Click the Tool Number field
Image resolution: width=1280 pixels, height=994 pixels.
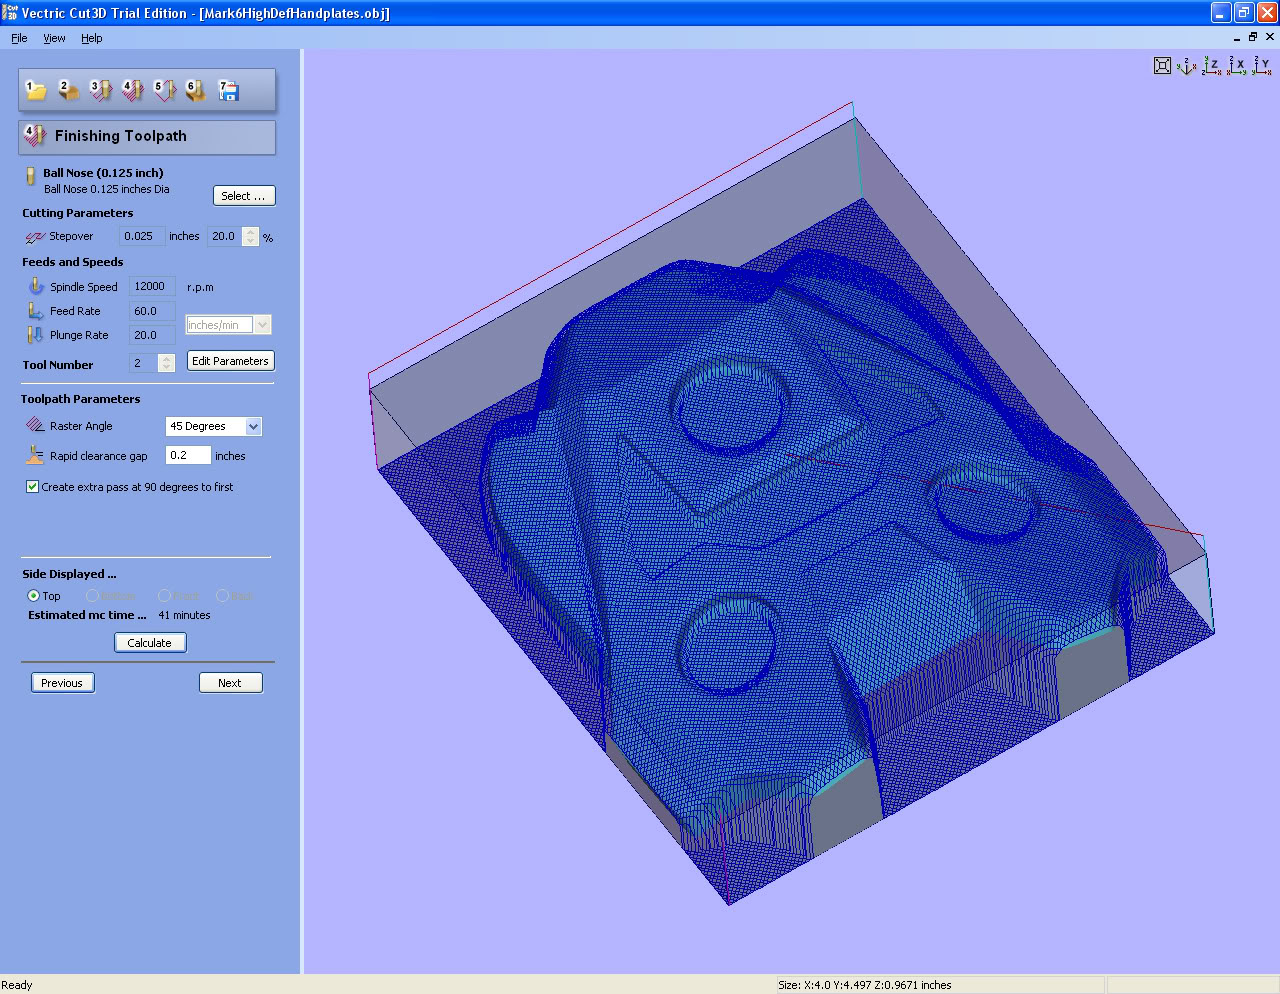[x=144, y=363]
